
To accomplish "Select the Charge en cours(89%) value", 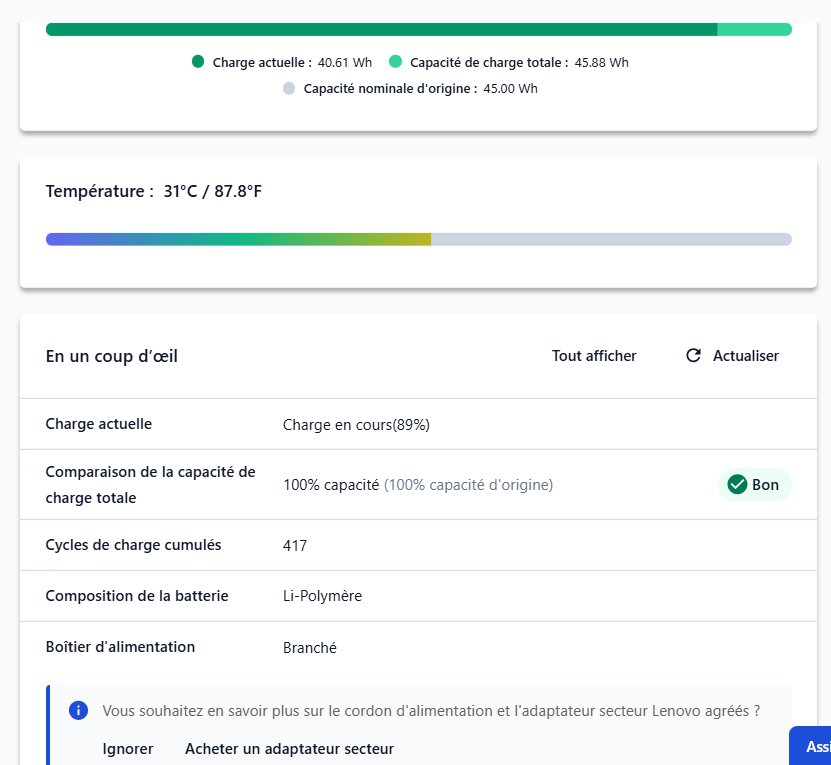I will click(x=356, y=425).
